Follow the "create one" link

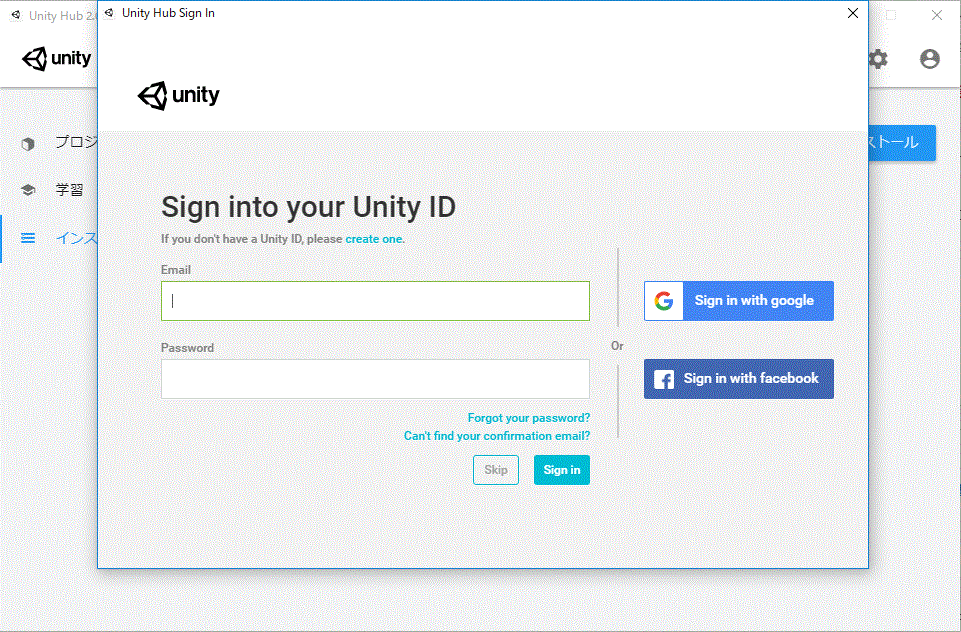[374, 239]
